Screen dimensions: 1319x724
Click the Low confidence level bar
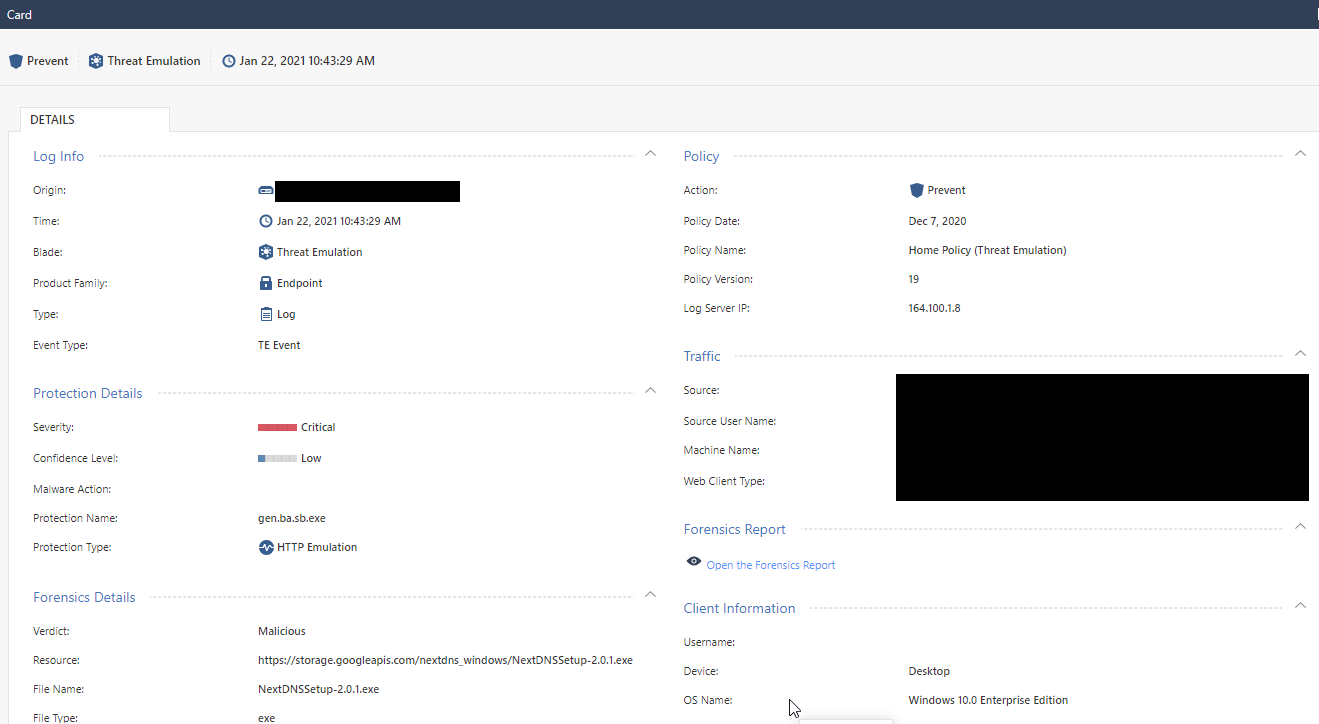coord(277,458)
